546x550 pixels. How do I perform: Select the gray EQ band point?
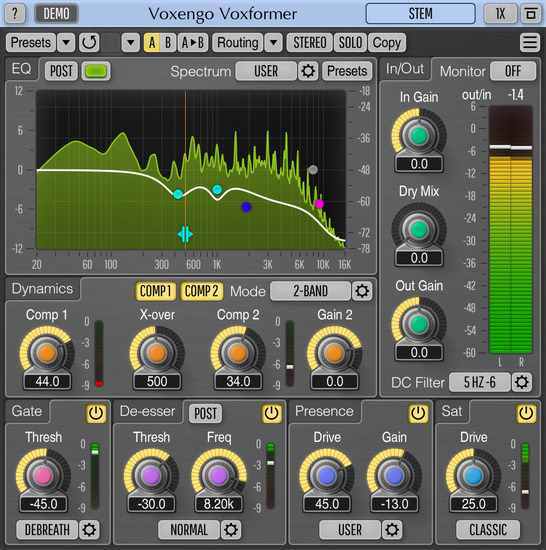[313, 170]
